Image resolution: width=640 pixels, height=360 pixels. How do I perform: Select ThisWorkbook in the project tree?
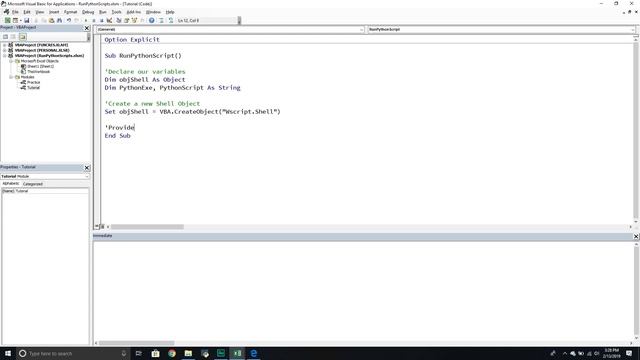pos(38,71)
